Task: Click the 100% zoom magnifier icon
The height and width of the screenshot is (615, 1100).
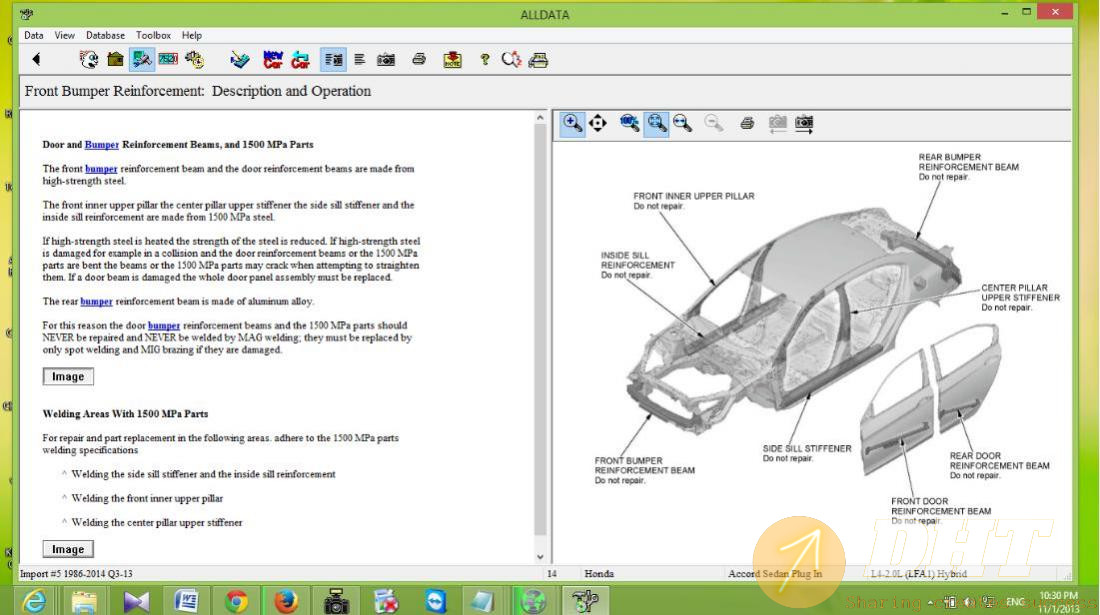Action: 629,124
